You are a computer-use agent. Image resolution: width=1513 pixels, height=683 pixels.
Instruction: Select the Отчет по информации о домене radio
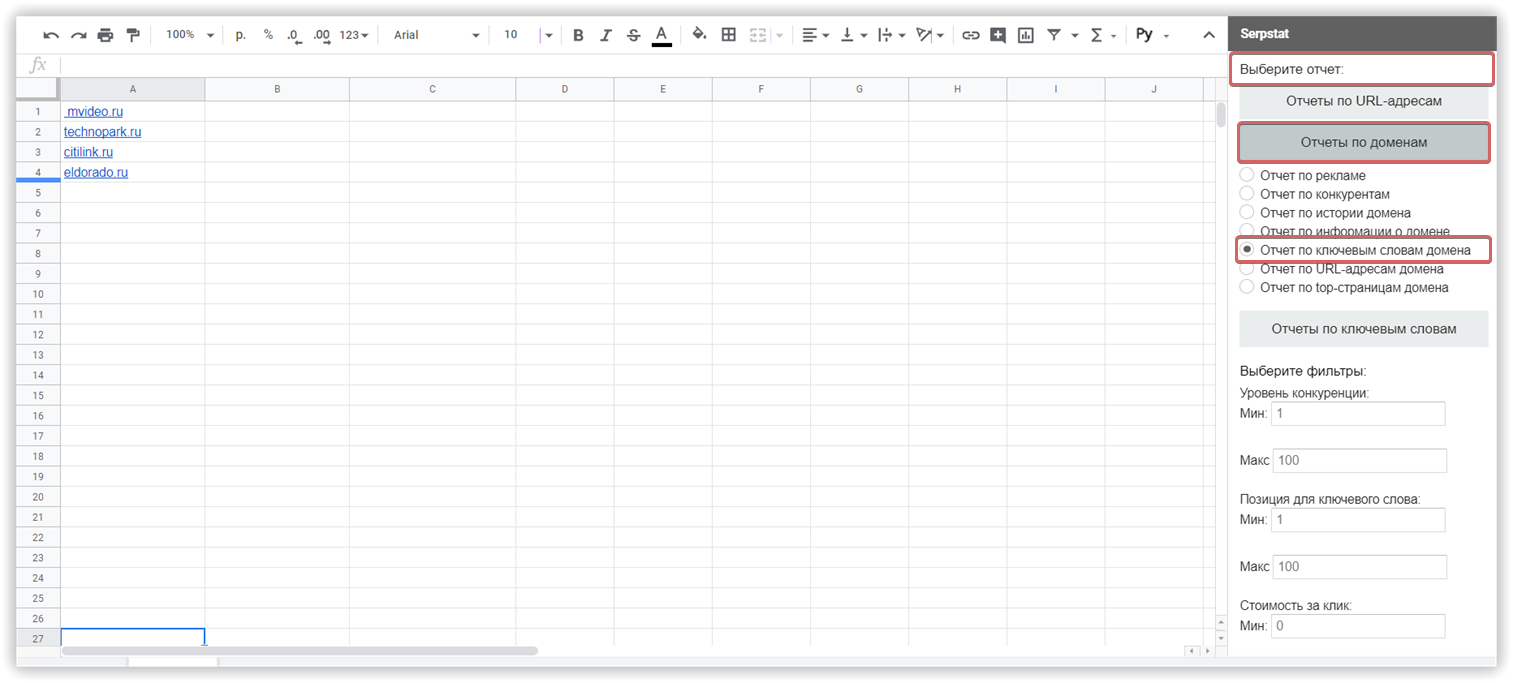pyautogui.click(x=1247, y=231)
